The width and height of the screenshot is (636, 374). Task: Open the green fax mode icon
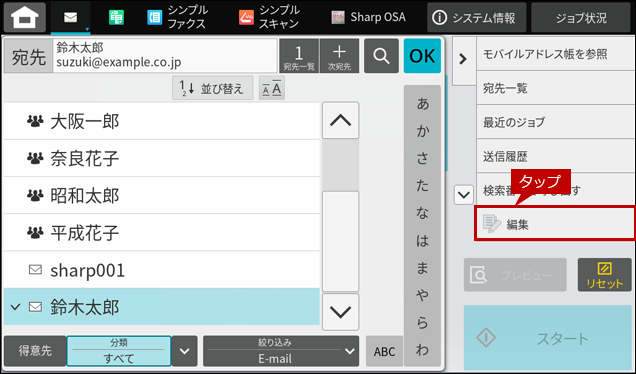point(116,17)
